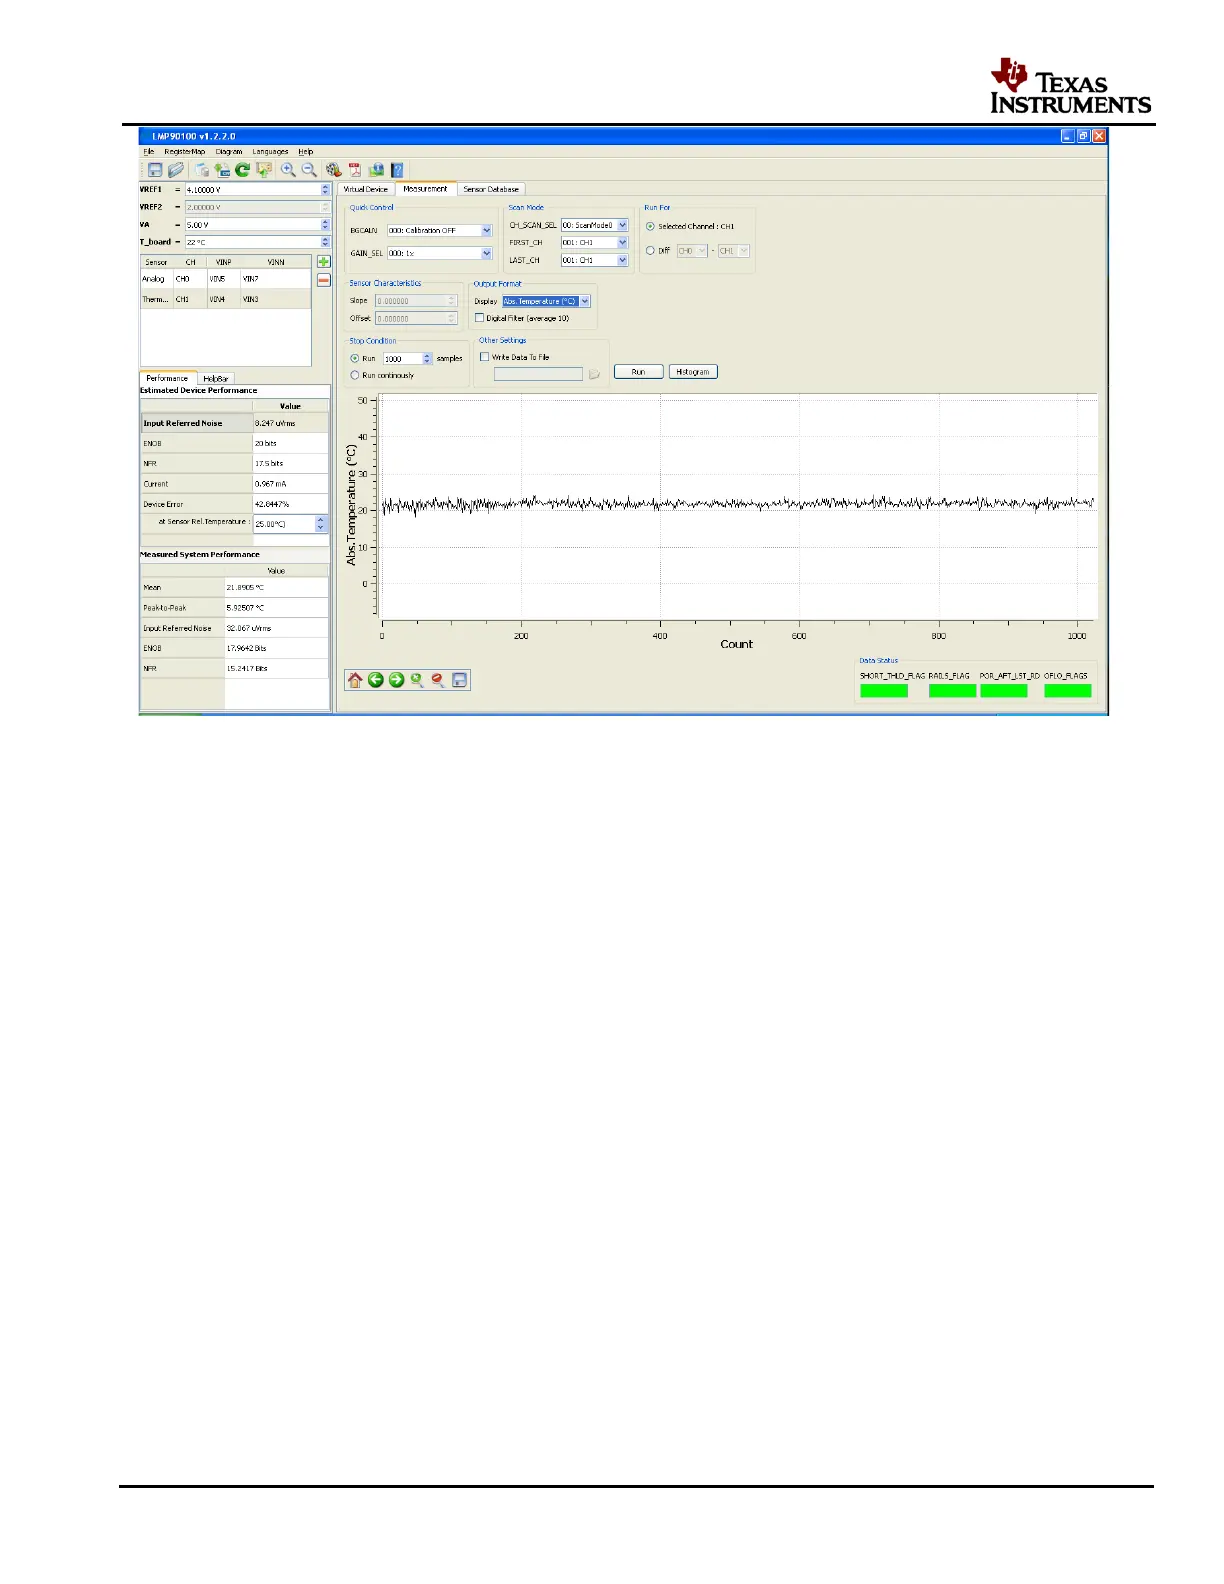This screenshot has width=1224, height=1584.
Task: Click the VREF1 value spinner
Action: (x=325, y=189)
